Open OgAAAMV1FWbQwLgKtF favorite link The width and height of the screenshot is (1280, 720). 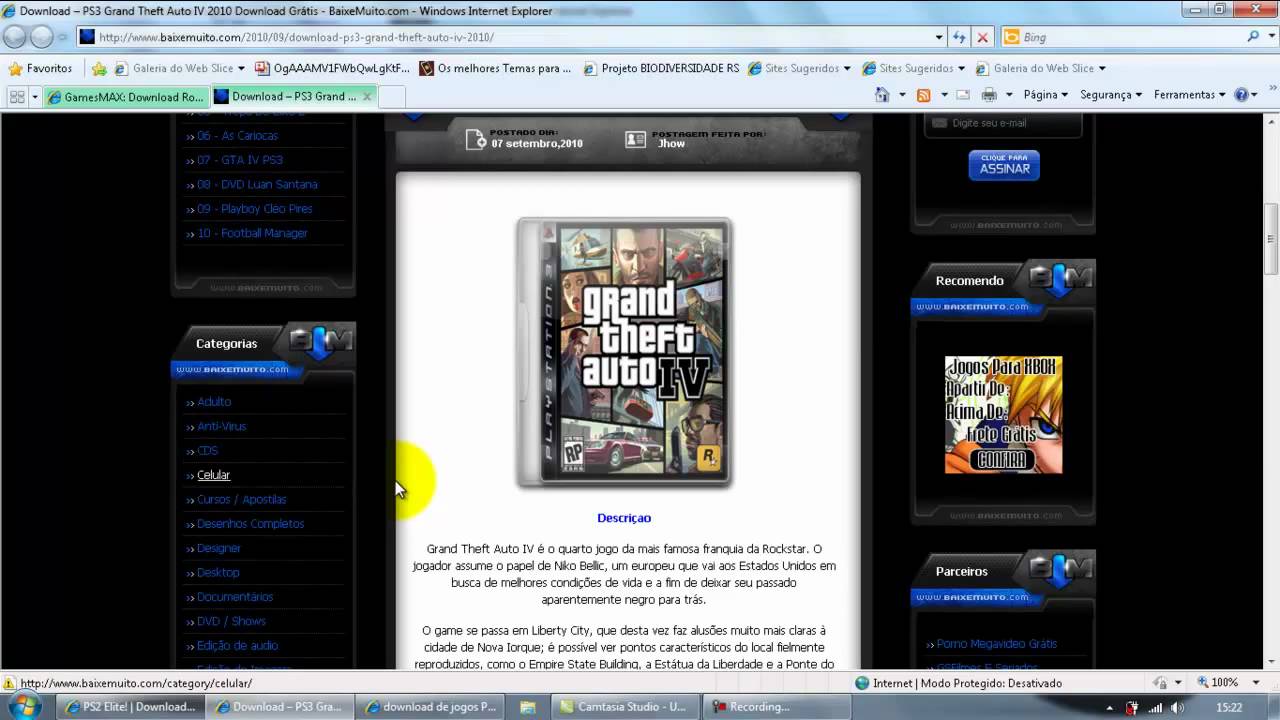coord(333,68)
